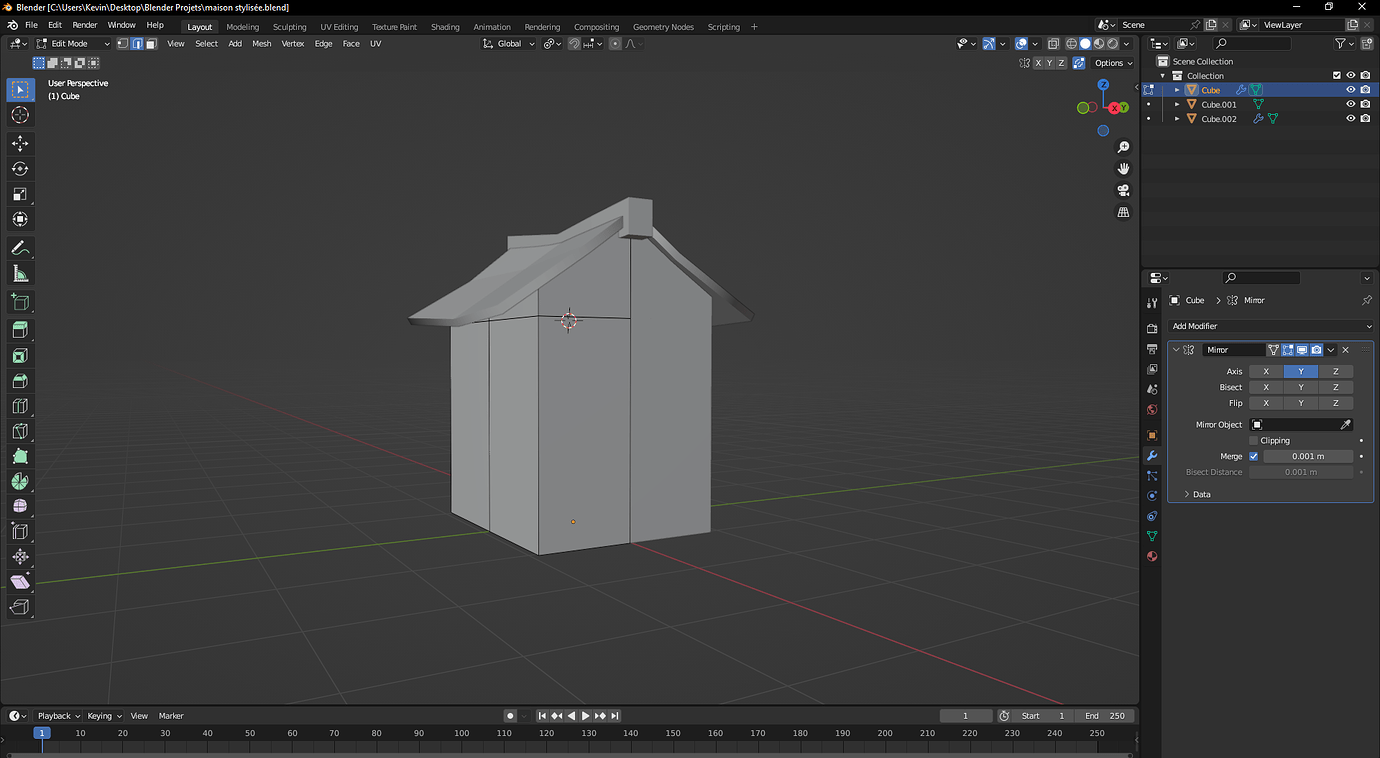1380x758 pixels.
Task: Toggle Mirror Axis Y button
Action: tap(1301, 371)
